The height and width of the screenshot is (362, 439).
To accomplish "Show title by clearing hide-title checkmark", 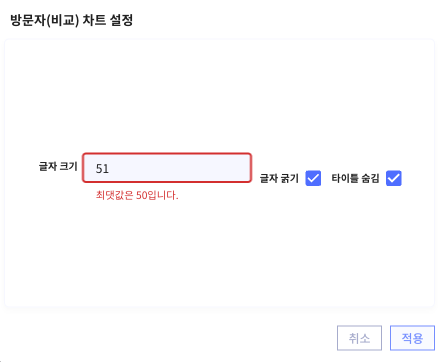I will [x=394, y=178].
